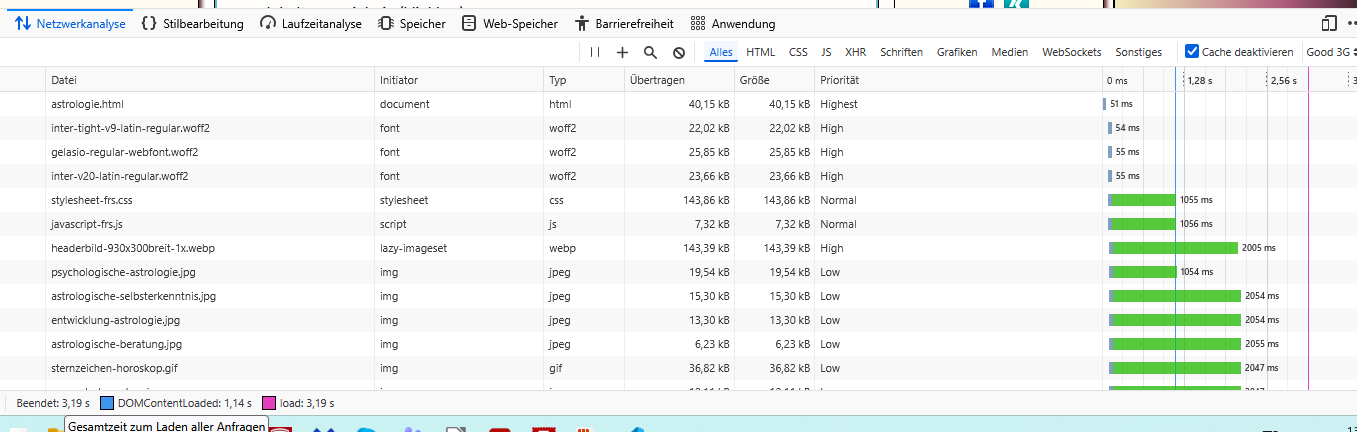Click the headerbild webp waterfall bar
The height and width of the screenshot is (432, 1357).
pyautogui.click(x=1173, y=248)
